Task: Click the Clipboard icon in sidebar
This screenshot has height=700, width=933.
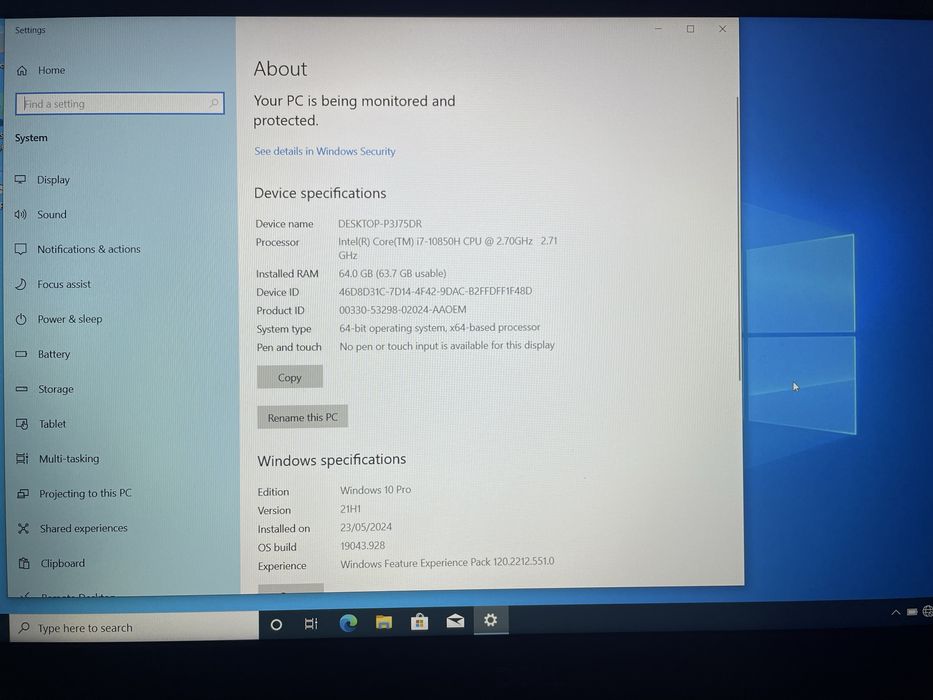Action: click(24, 563)
